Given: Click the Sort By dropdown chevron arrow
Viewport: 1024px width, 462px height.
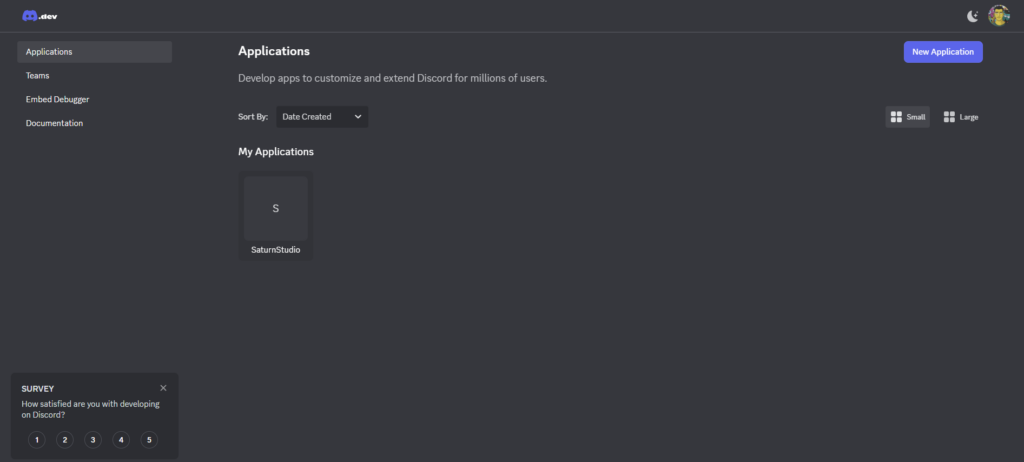Looking at the screenshot, I should [357, 117].
